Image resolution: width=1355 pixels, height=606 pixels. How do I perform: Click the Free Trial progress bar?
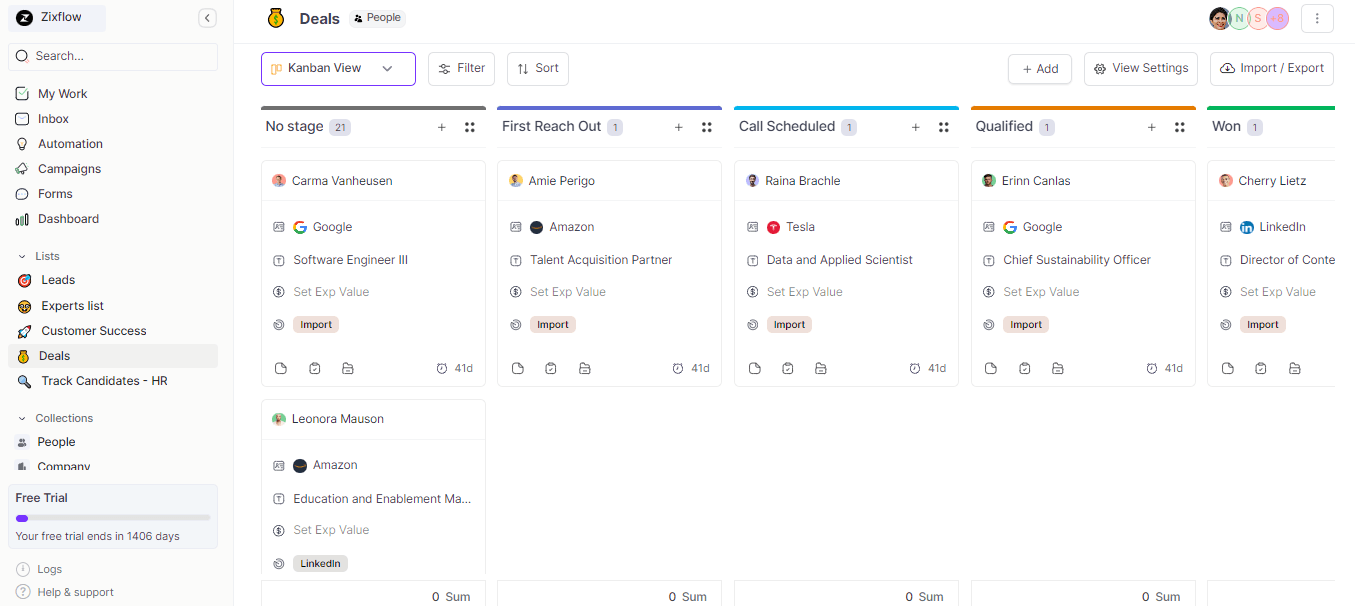pyautogui.click(x=112, y=517)
